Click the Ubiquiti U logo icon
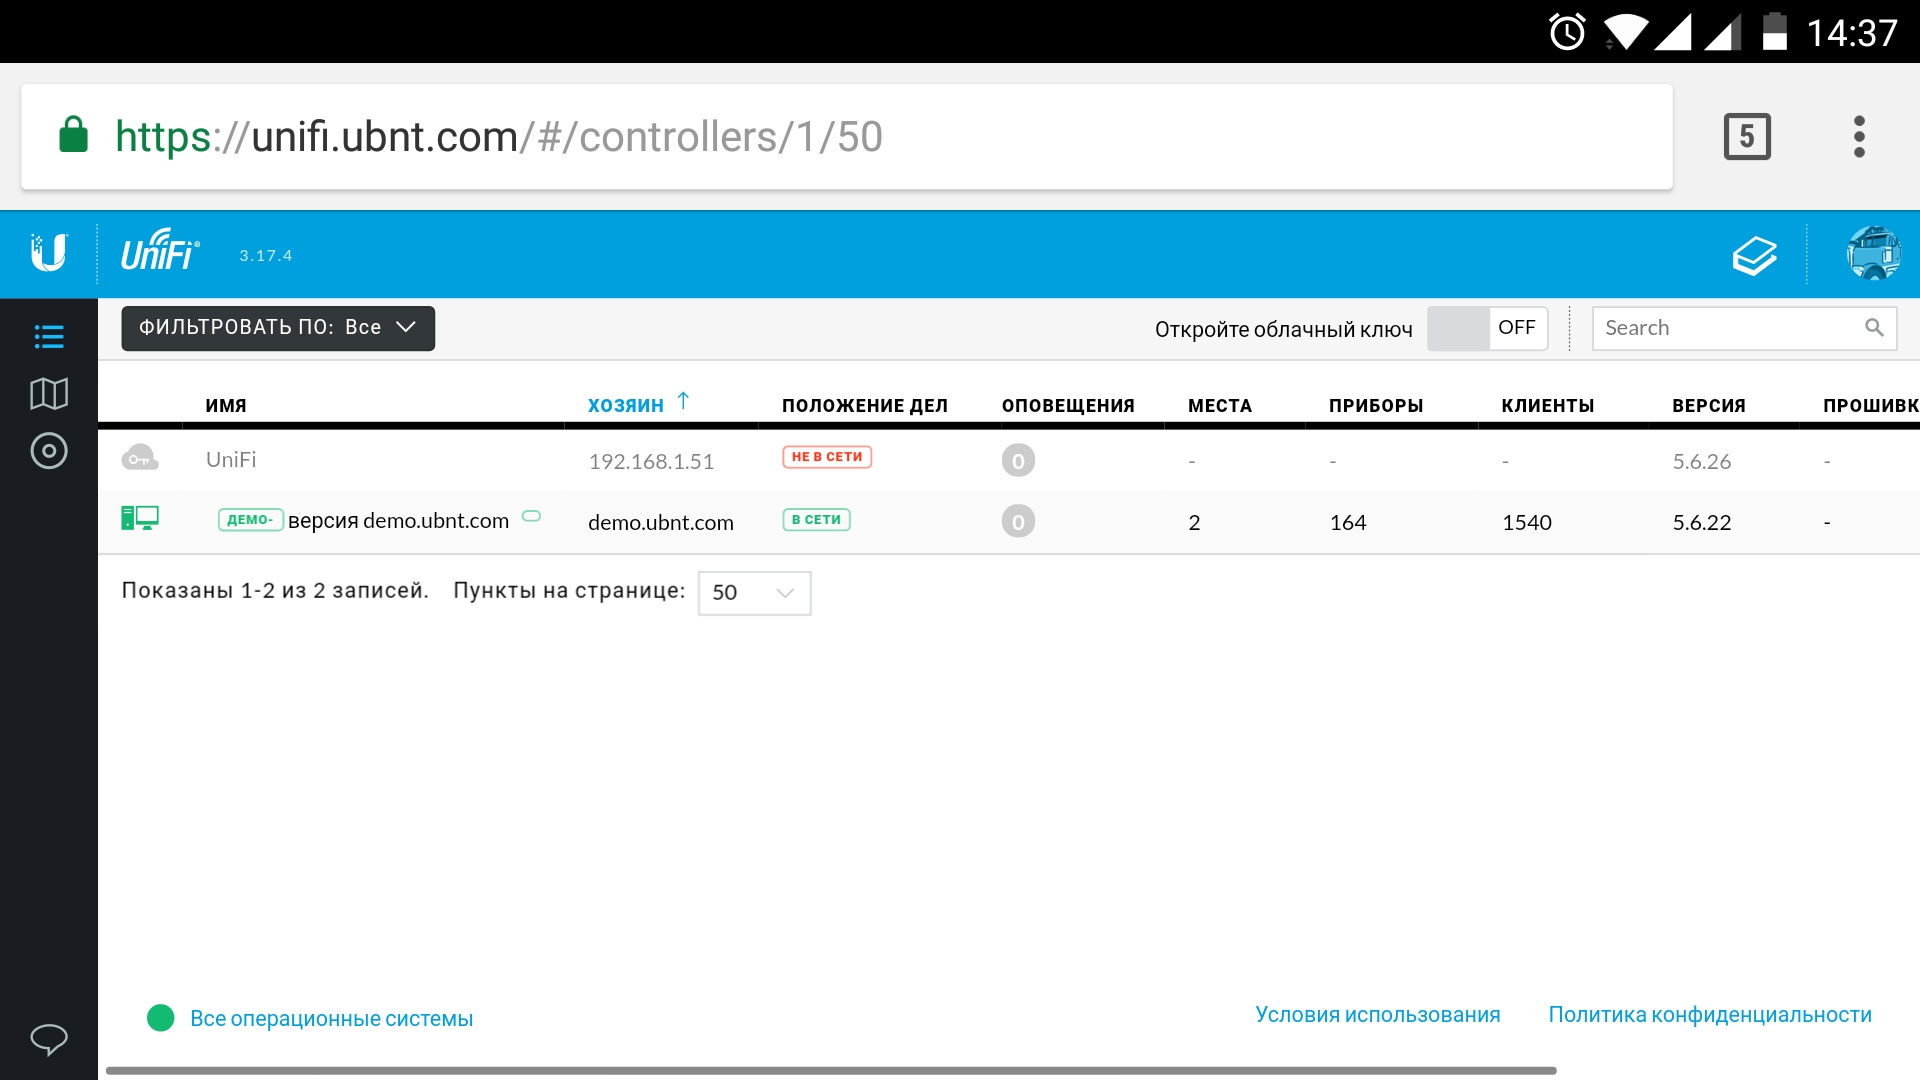The width and height of the screenshot is (1920, 1080). 48,253
